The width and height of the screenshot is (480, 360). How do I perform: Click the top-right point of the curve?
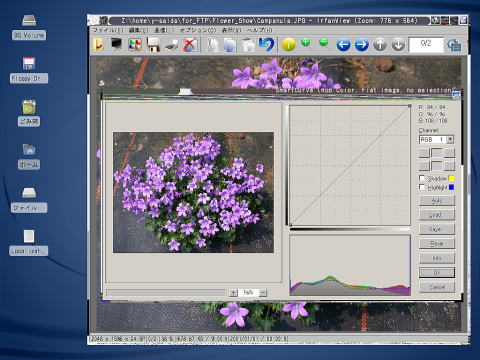[410, 106]
